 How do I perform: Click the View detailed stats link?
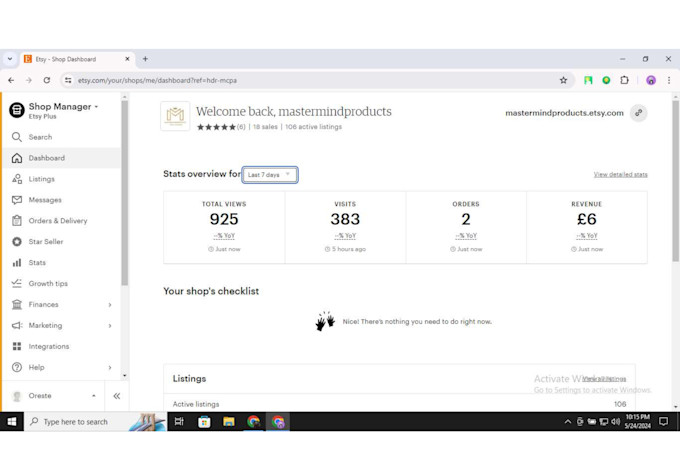620,174
